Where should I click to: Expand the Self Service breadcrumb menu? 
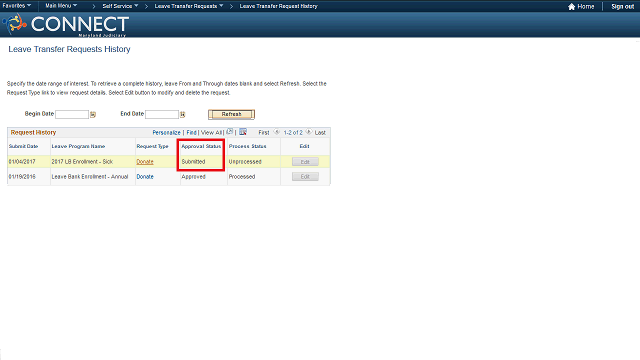(x=120, y=6)
